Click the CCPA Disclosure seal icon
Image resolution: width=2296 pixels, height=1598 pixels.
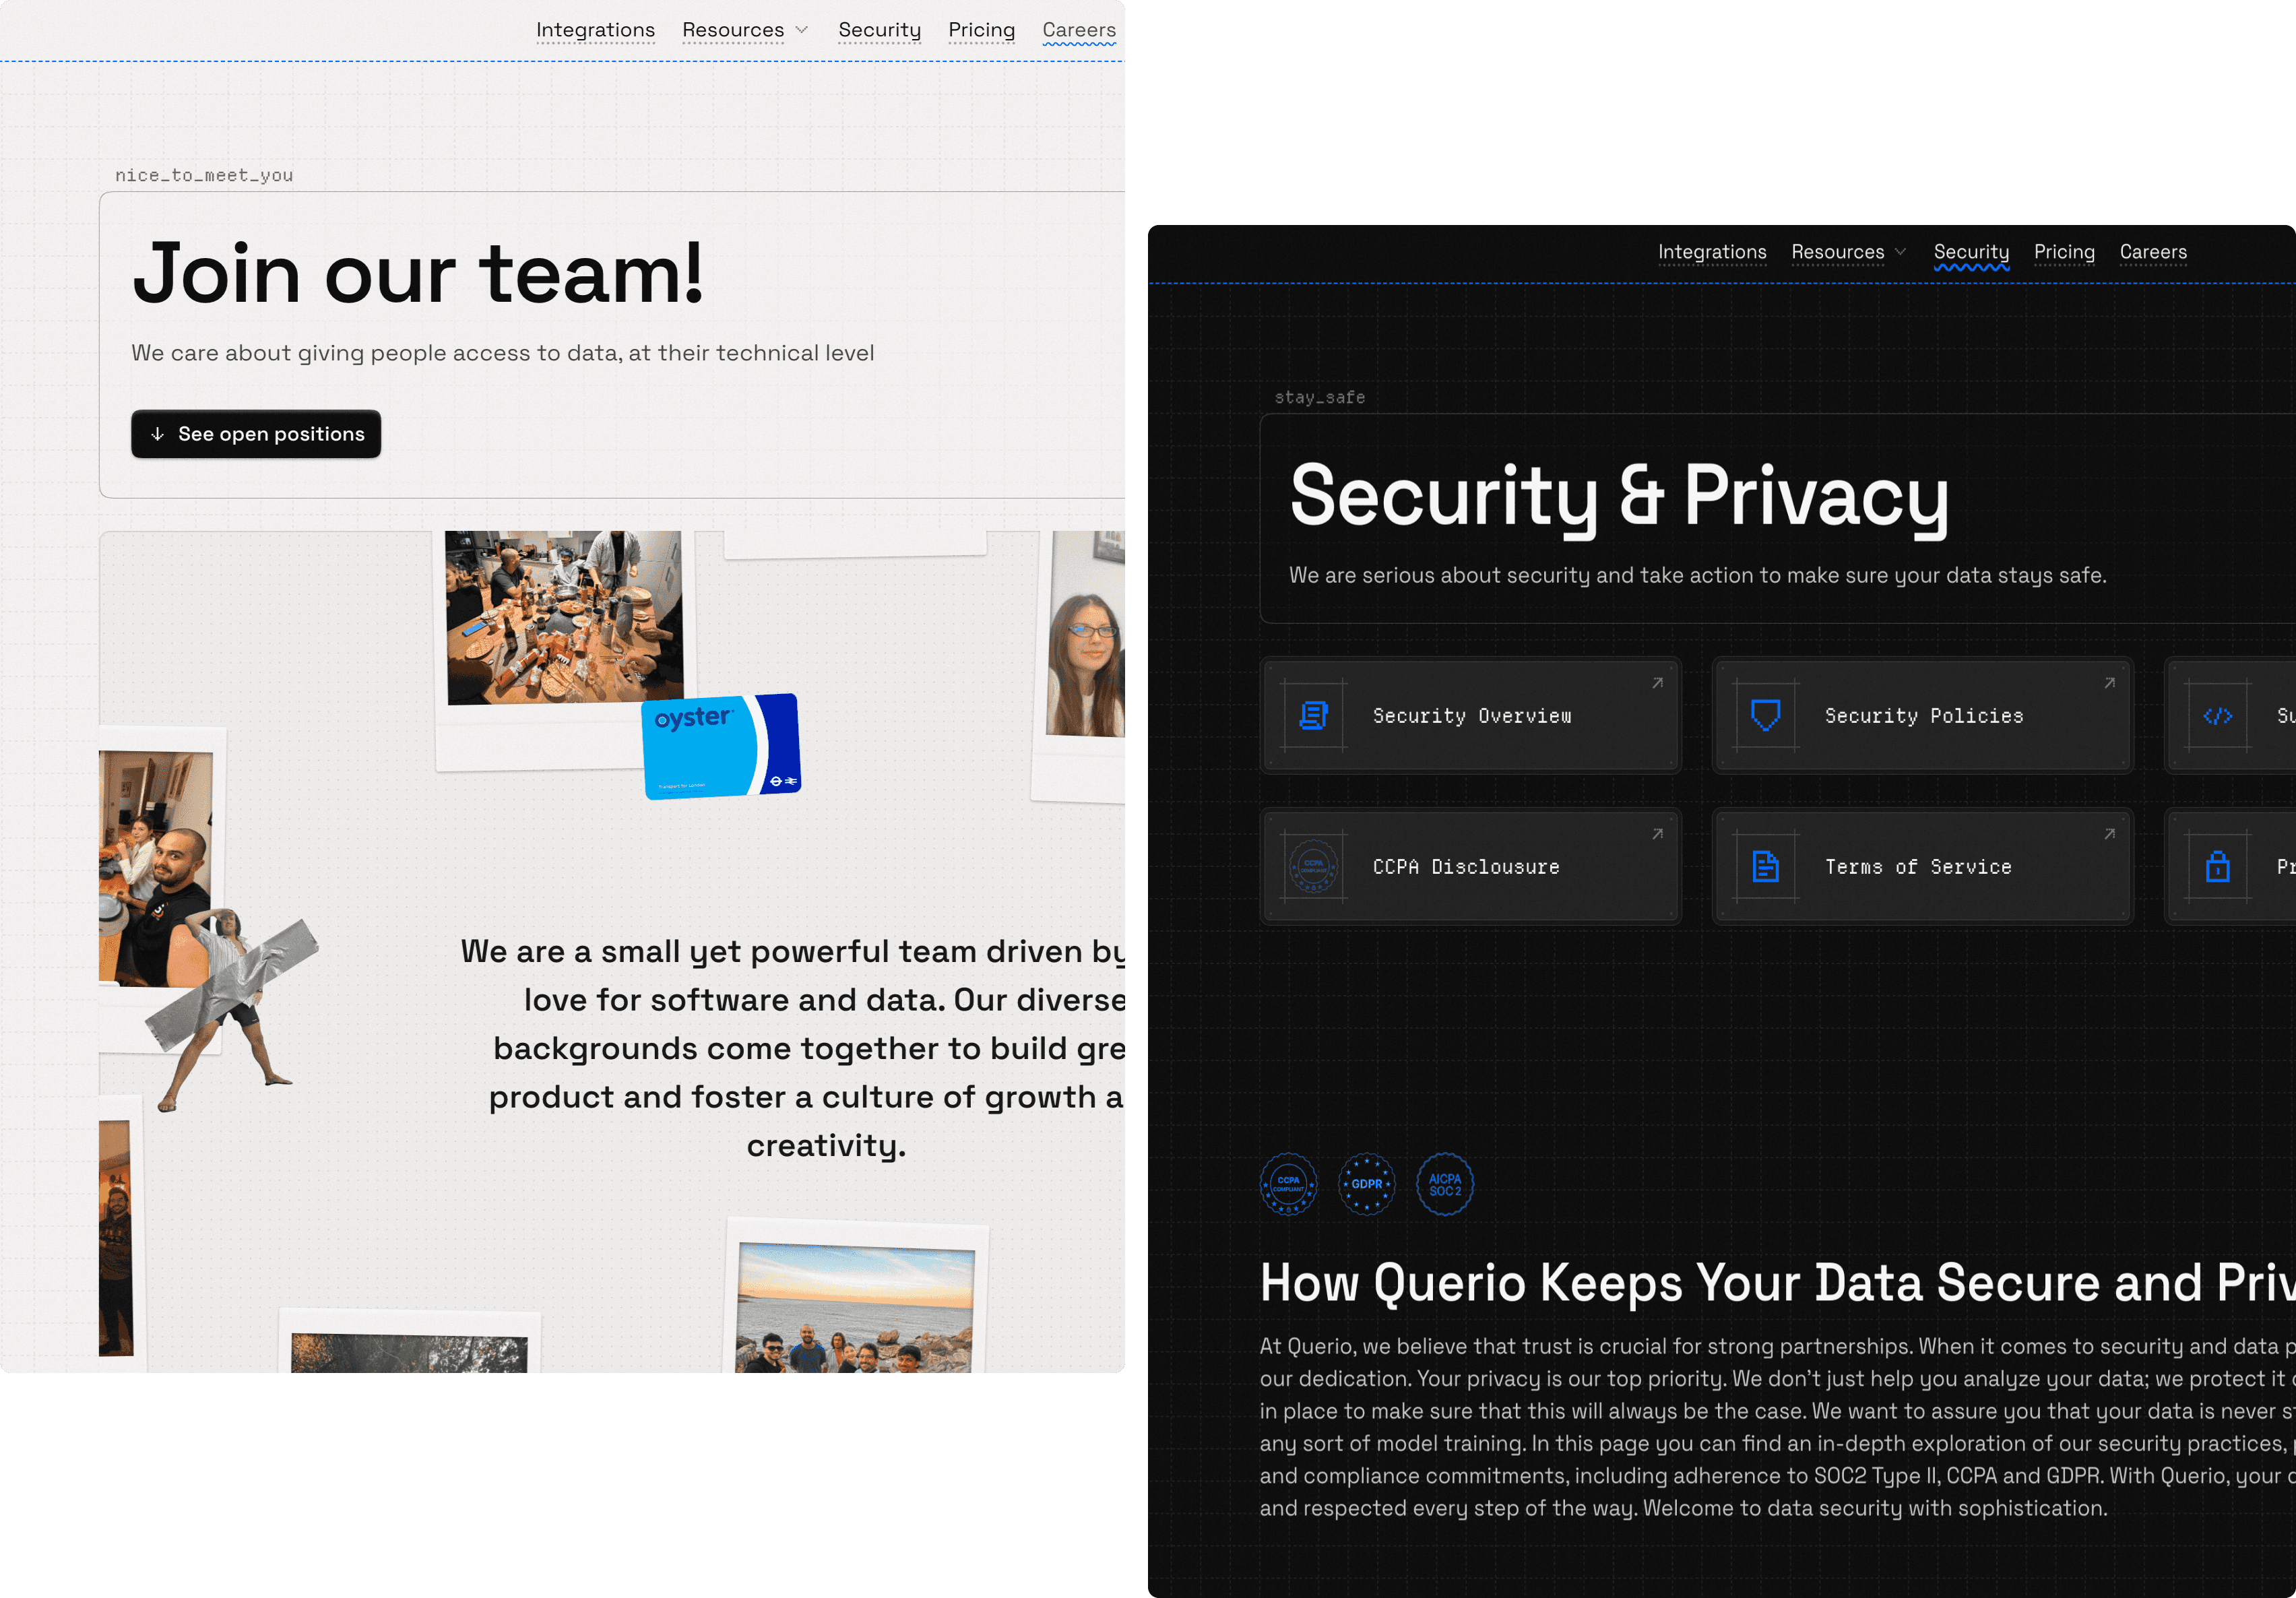[1313, 867]
